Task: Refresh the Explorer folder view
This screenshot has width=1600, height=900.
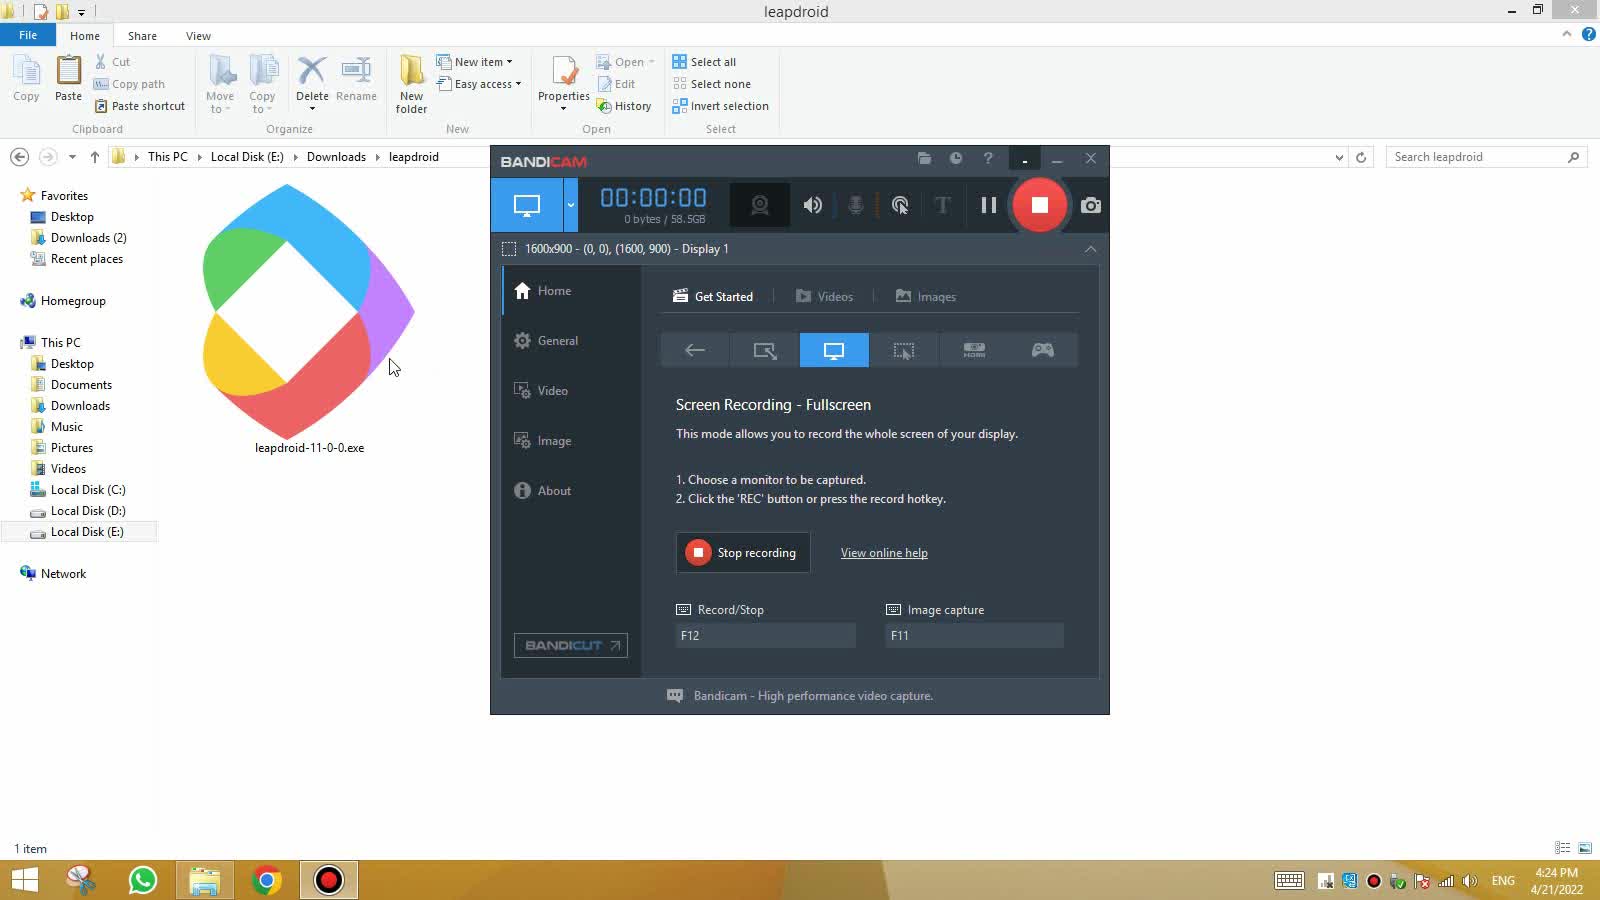Action: point(1361,157)
